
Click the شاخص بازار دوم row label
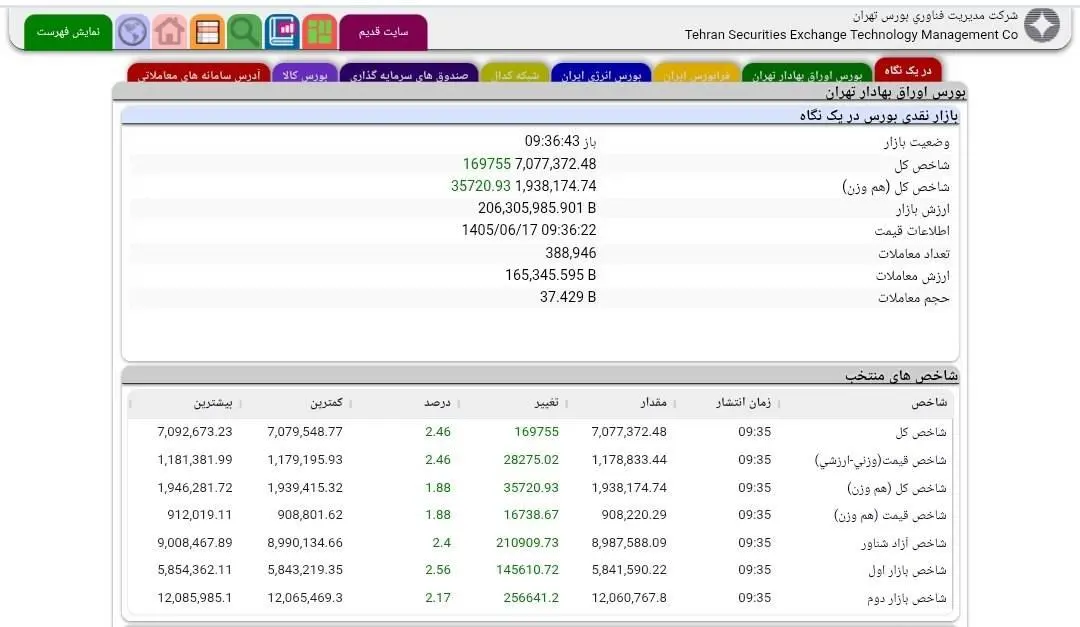(x=906, y=598)
